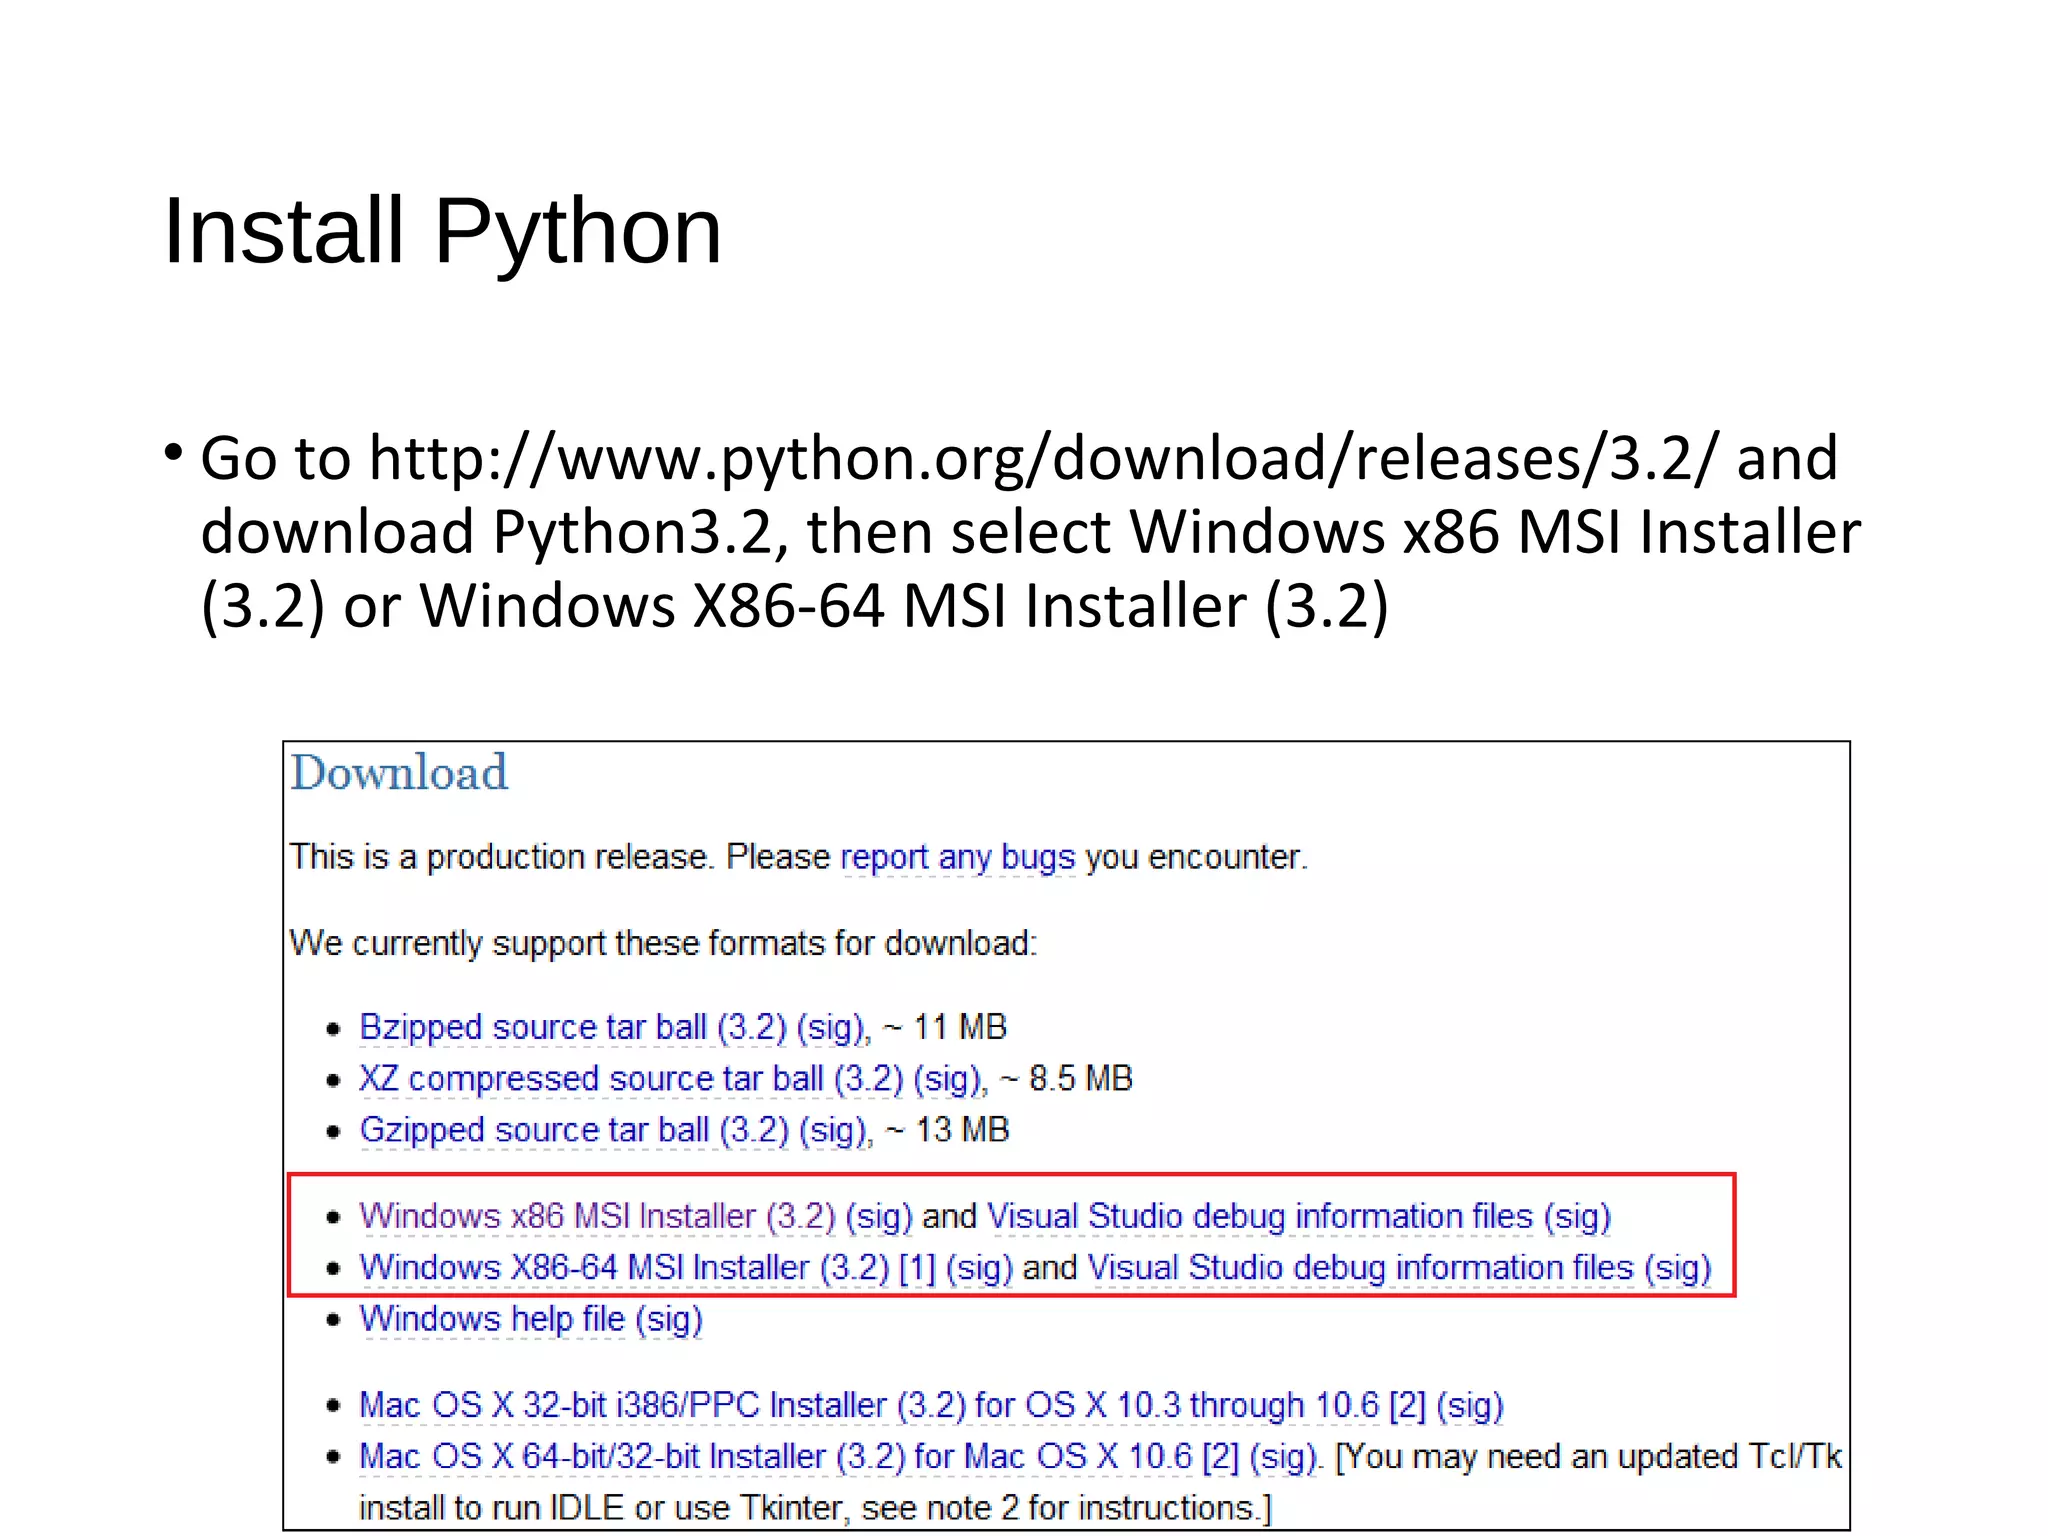Click final sig link in Windows X86-64 row
2048x1536 pixels.
pos(1678,1267)
